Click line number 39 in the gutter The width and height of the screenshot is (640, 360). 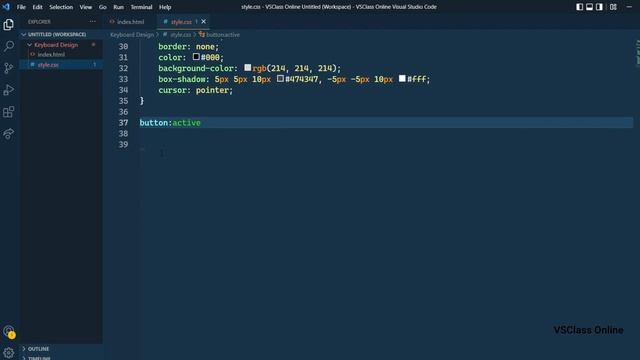[123, 144]
